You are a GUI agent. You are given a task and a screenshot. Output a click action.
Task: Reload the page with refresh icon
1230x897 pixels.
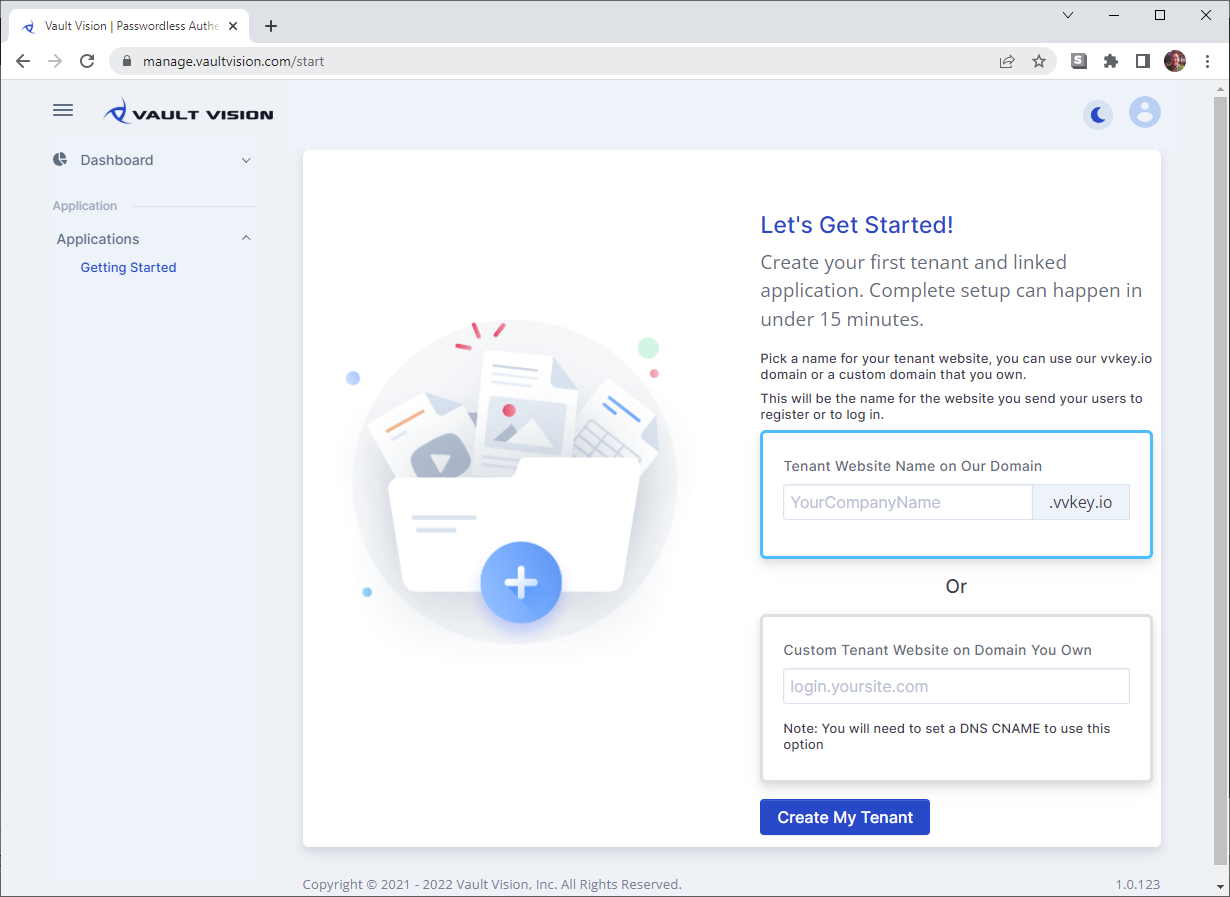coord(87,61)
